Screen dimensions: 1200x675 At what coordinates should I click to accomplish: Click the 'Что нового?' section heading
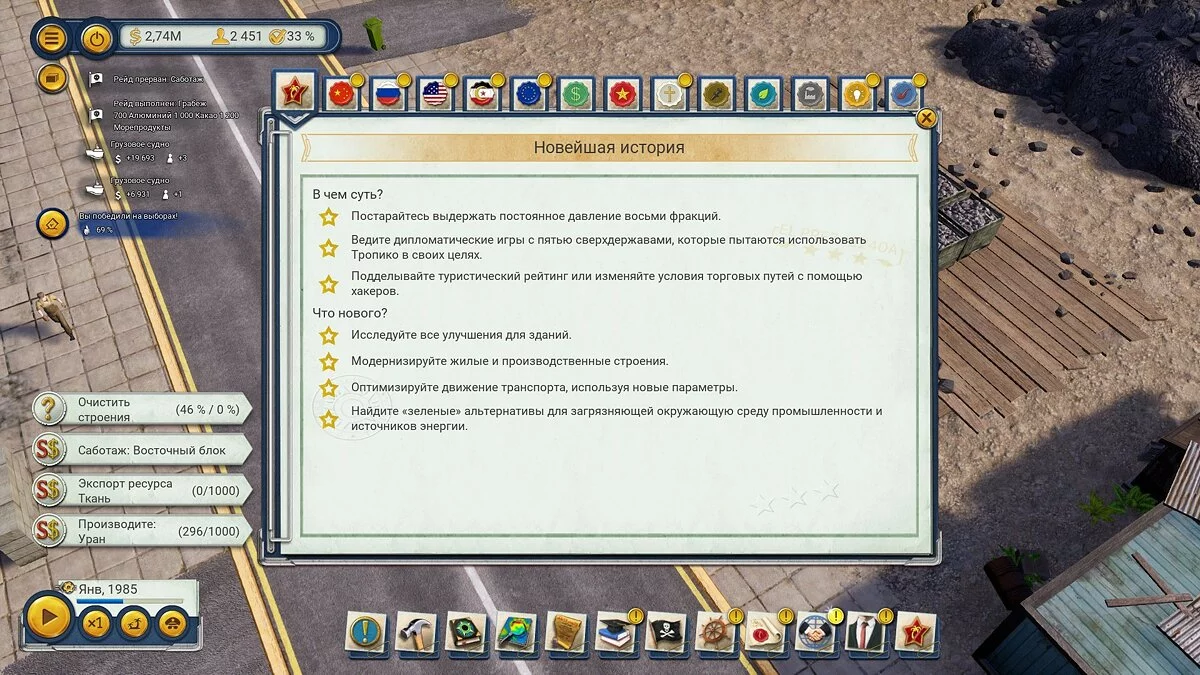pos(350,313)
